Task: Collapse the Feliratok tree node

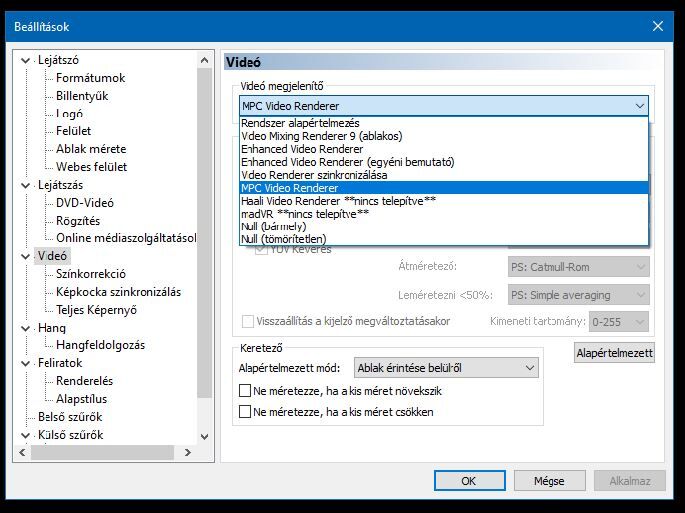Action: [x=26, y=364]
